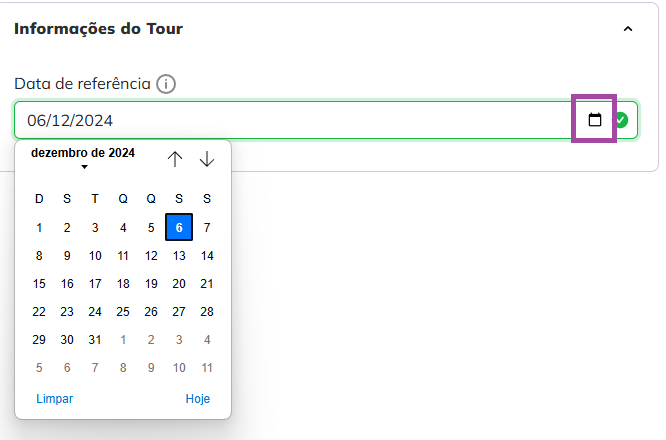Clear the date with Limpar

click(x=54, y=398)
